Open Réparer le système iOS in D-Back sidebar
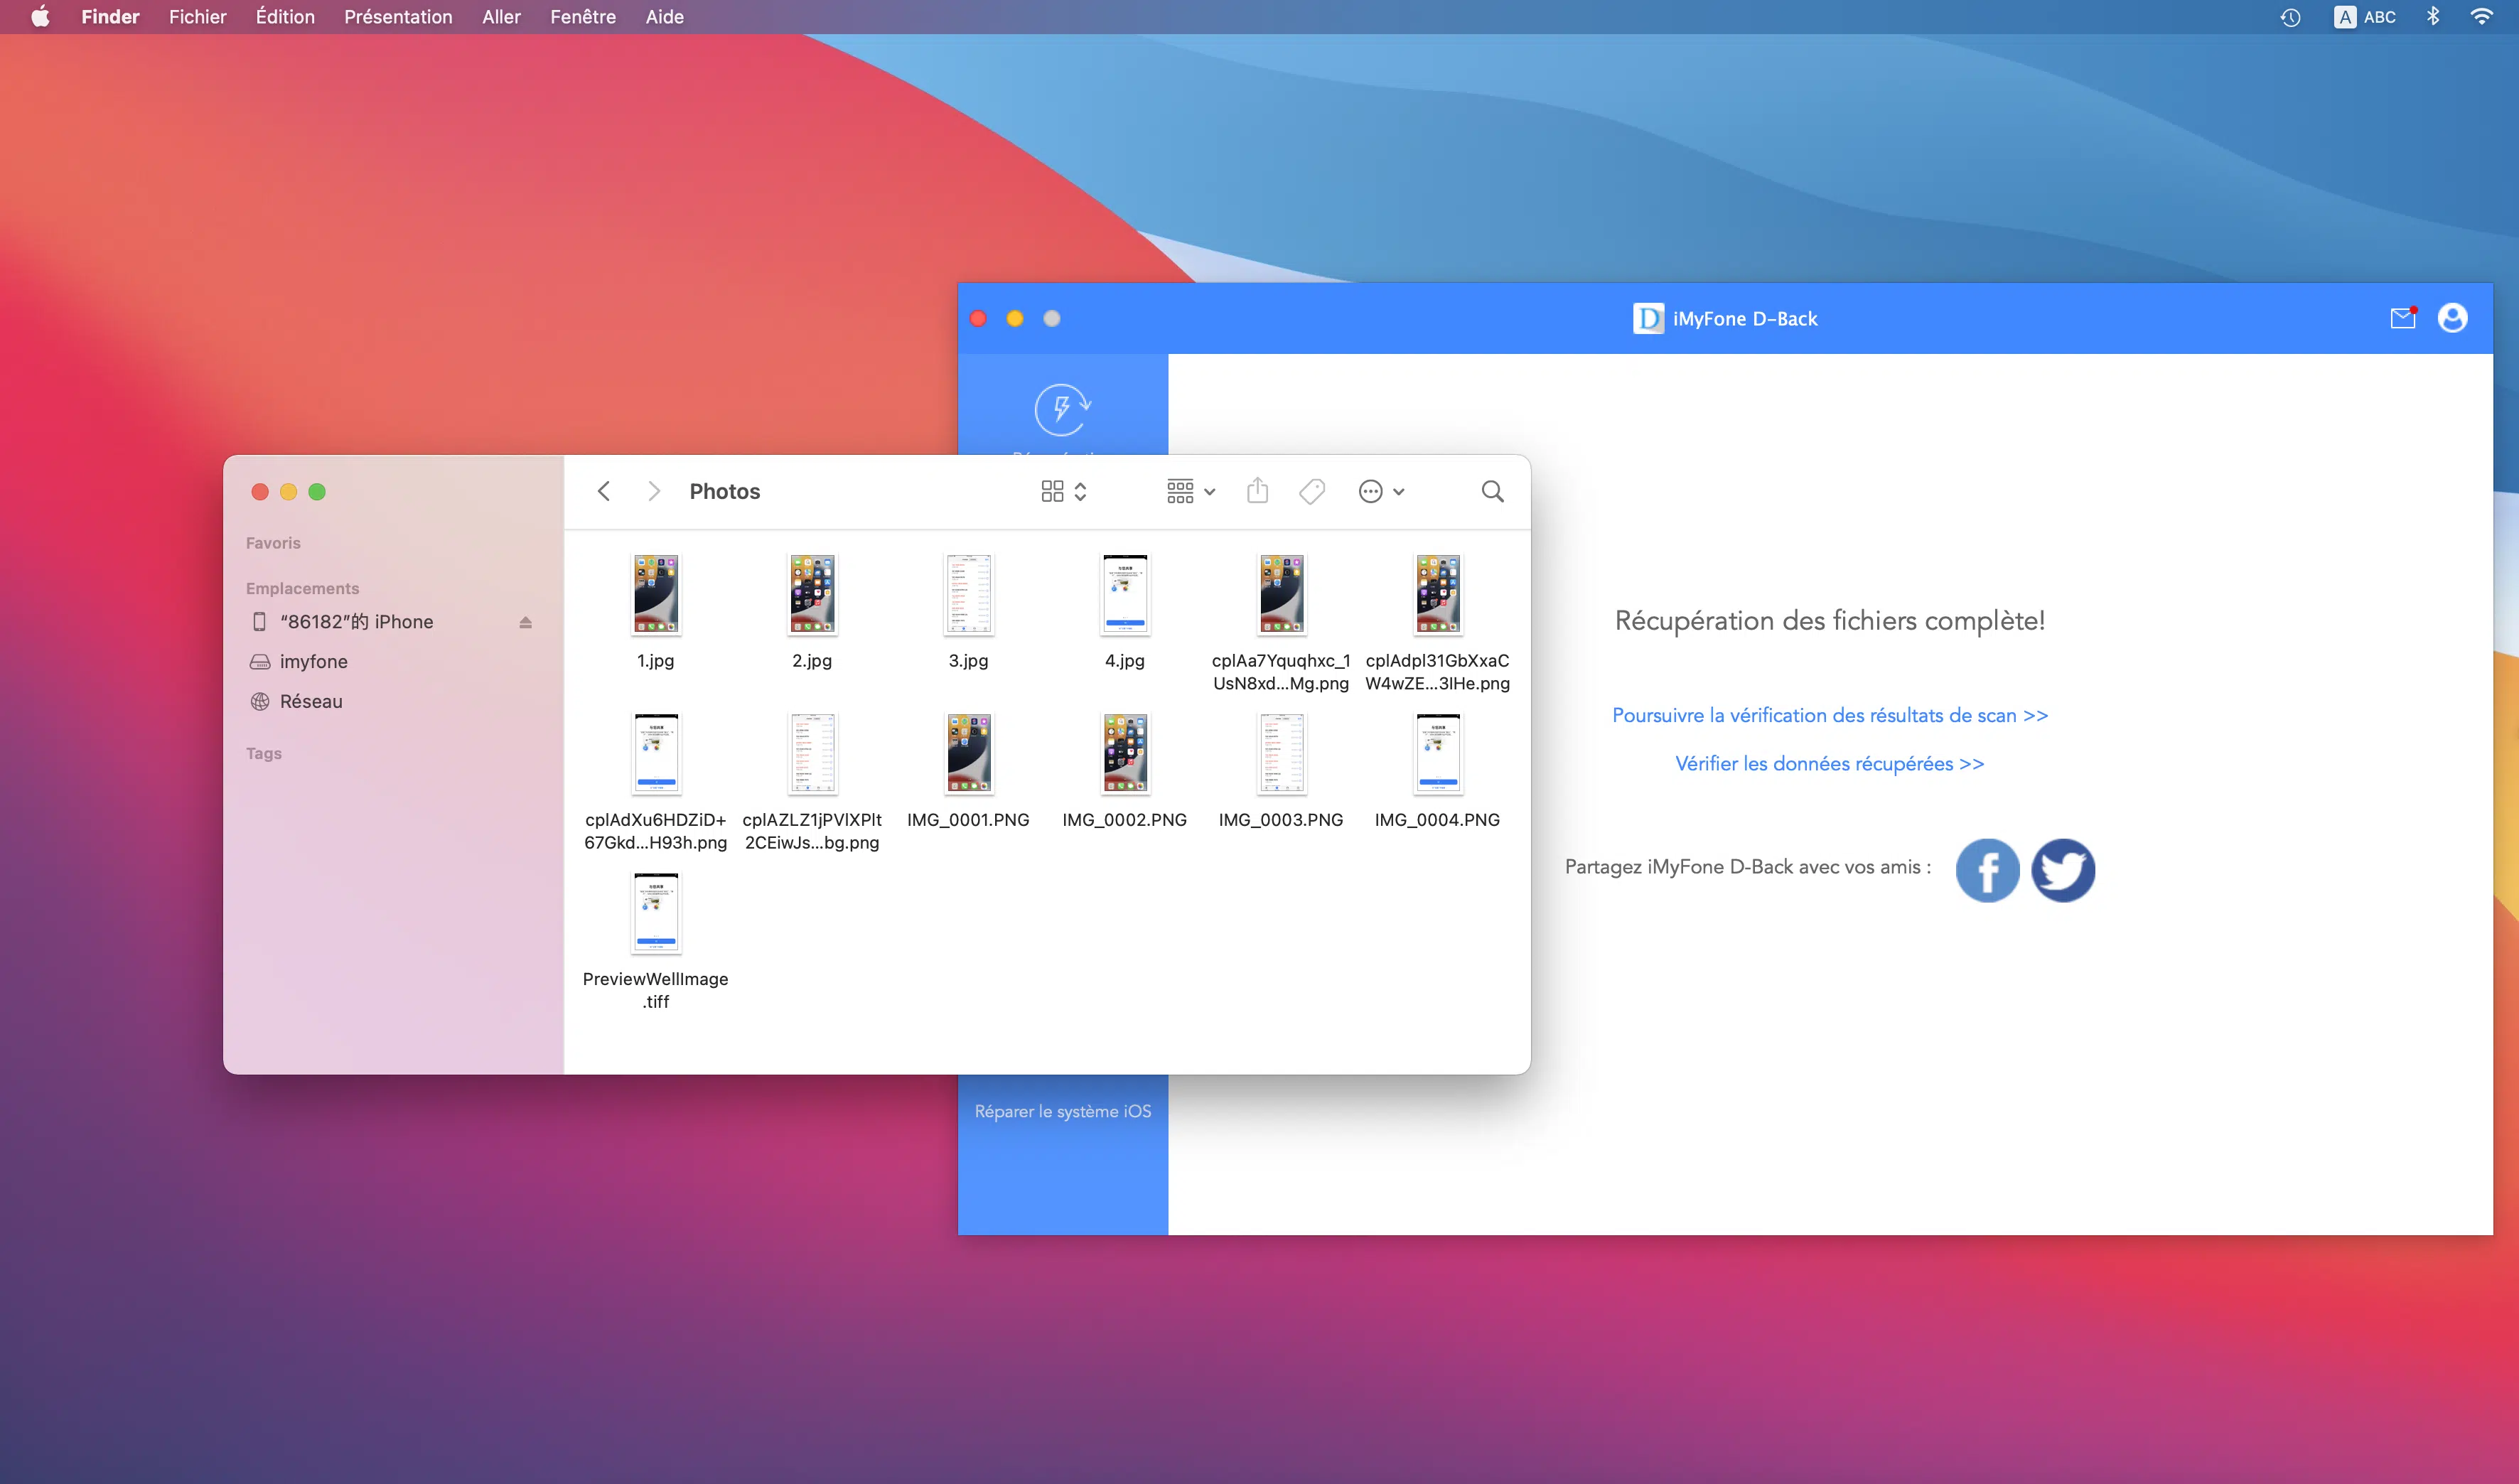This screenshot has width=2519, height=1484. 1062,1111
